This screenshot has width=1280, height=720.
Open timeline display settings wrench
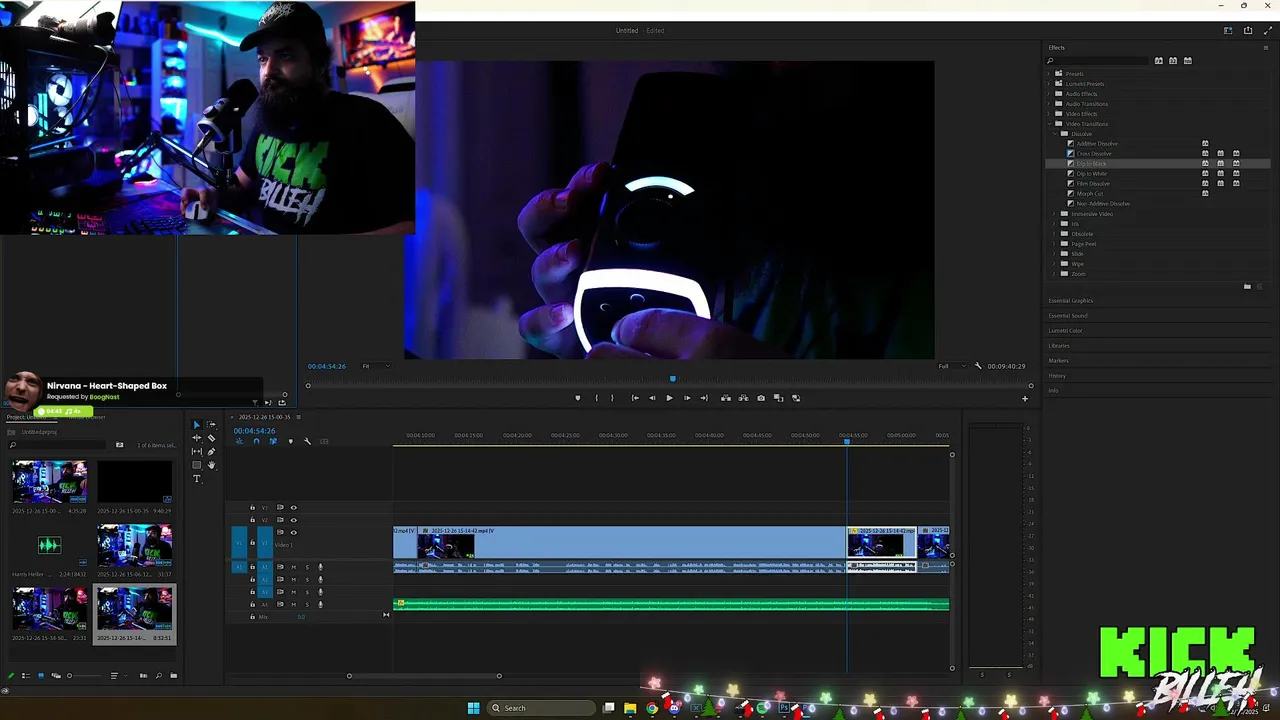point(307,441)
